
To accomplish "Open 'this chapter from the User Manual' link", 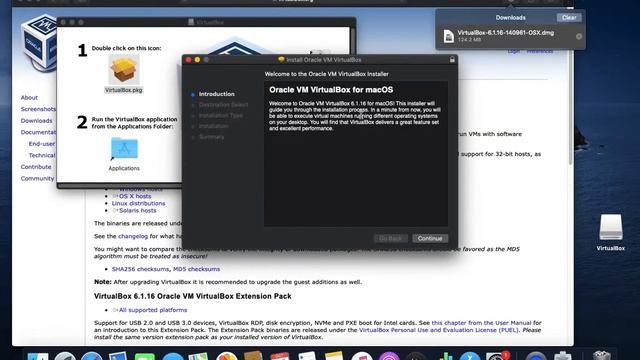I will (481, 323).
